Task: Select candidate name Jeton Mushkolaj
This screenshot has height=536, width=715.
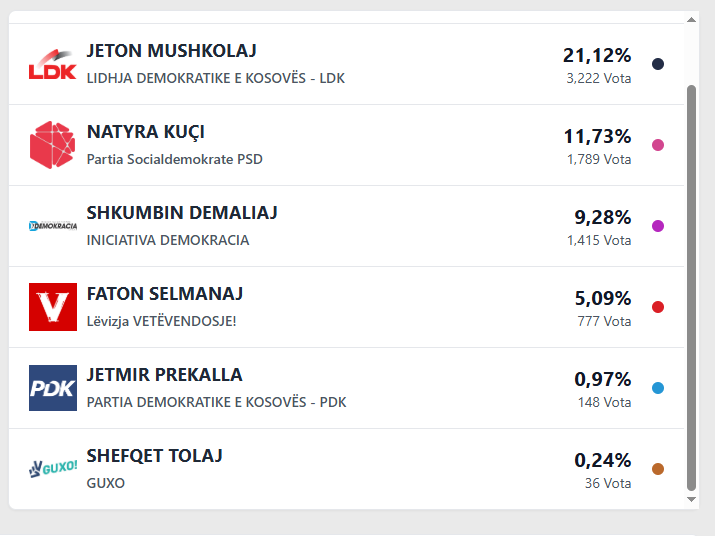Action: tap(172, 51)
